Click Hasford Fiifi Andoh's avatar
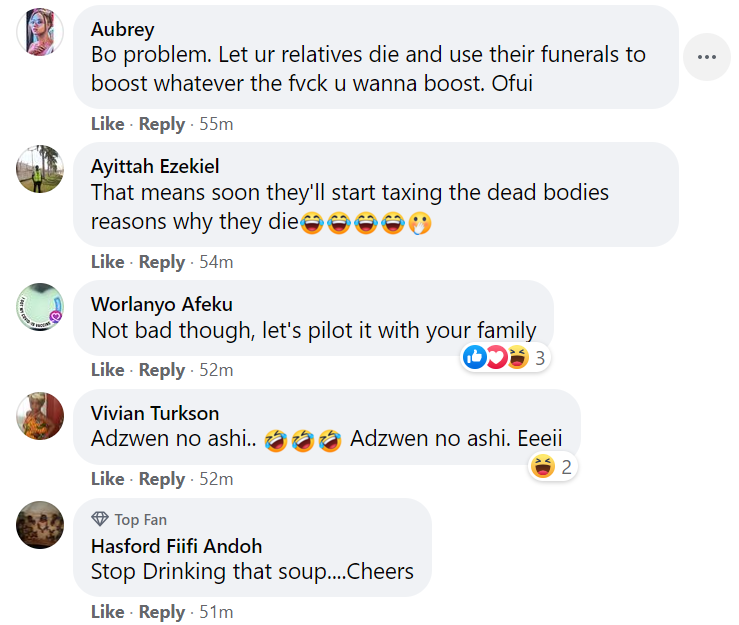The height and width of the screenshot is (625, 739). (40, 524)
